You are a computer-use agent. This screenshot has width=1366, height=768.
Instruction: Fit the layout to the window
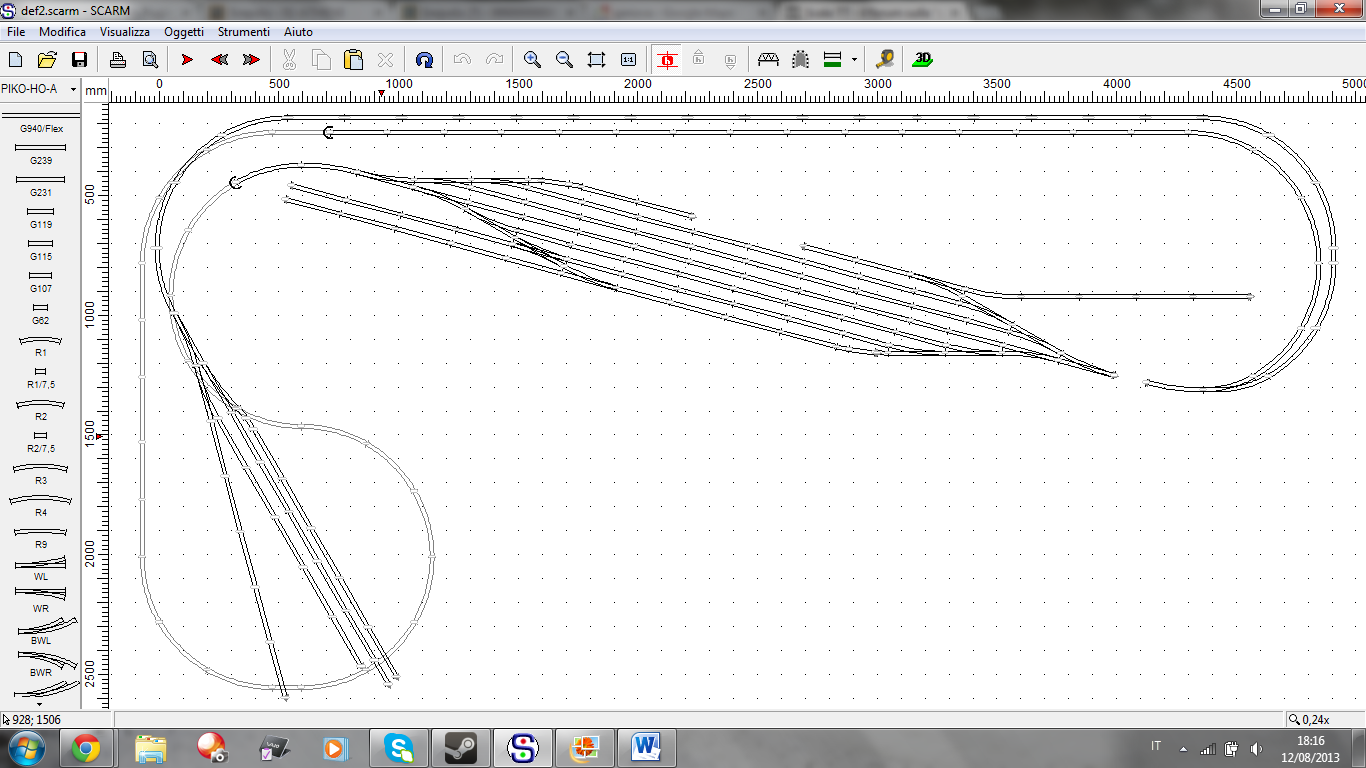(596, 60)
